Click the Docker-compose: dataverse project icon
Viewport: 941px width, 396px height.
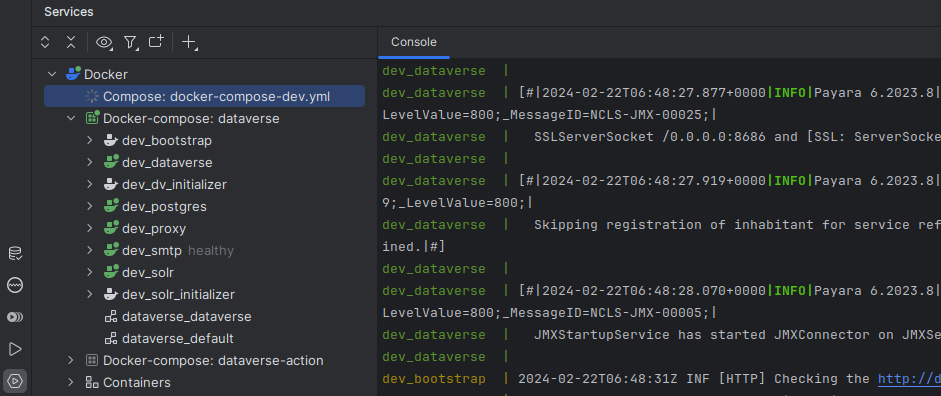92,118
